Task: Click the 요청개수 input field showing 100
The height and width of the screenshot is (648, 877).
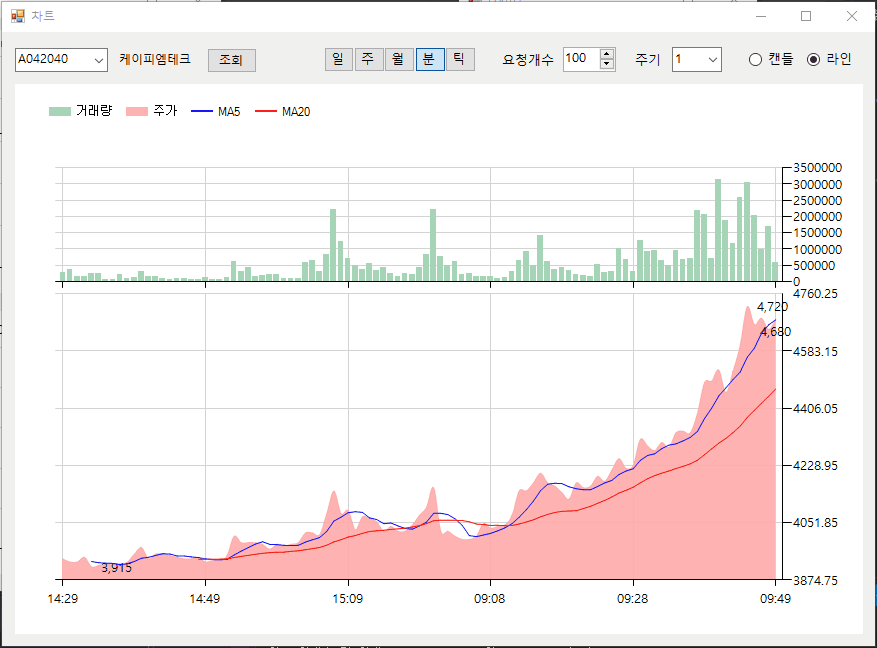Action: tap(581, 59)
